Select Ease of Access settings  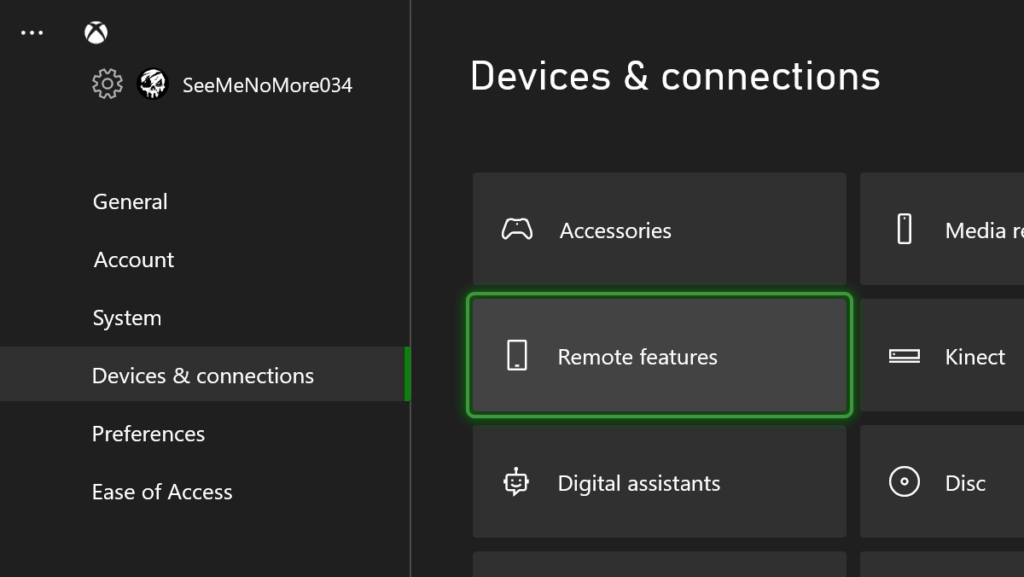pos(162,491)
